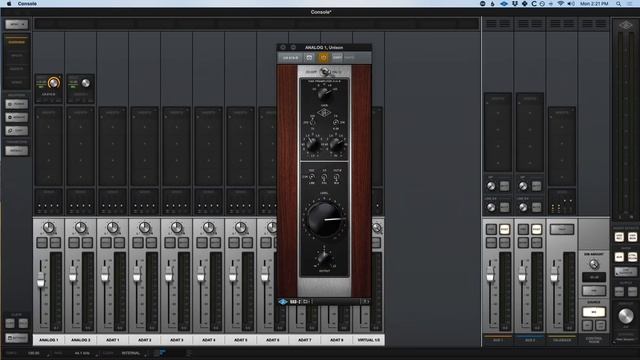Click the ANALOG 1 channel fader handle
This screenshot has width=640, height=360.
click(x=41, y=280)
